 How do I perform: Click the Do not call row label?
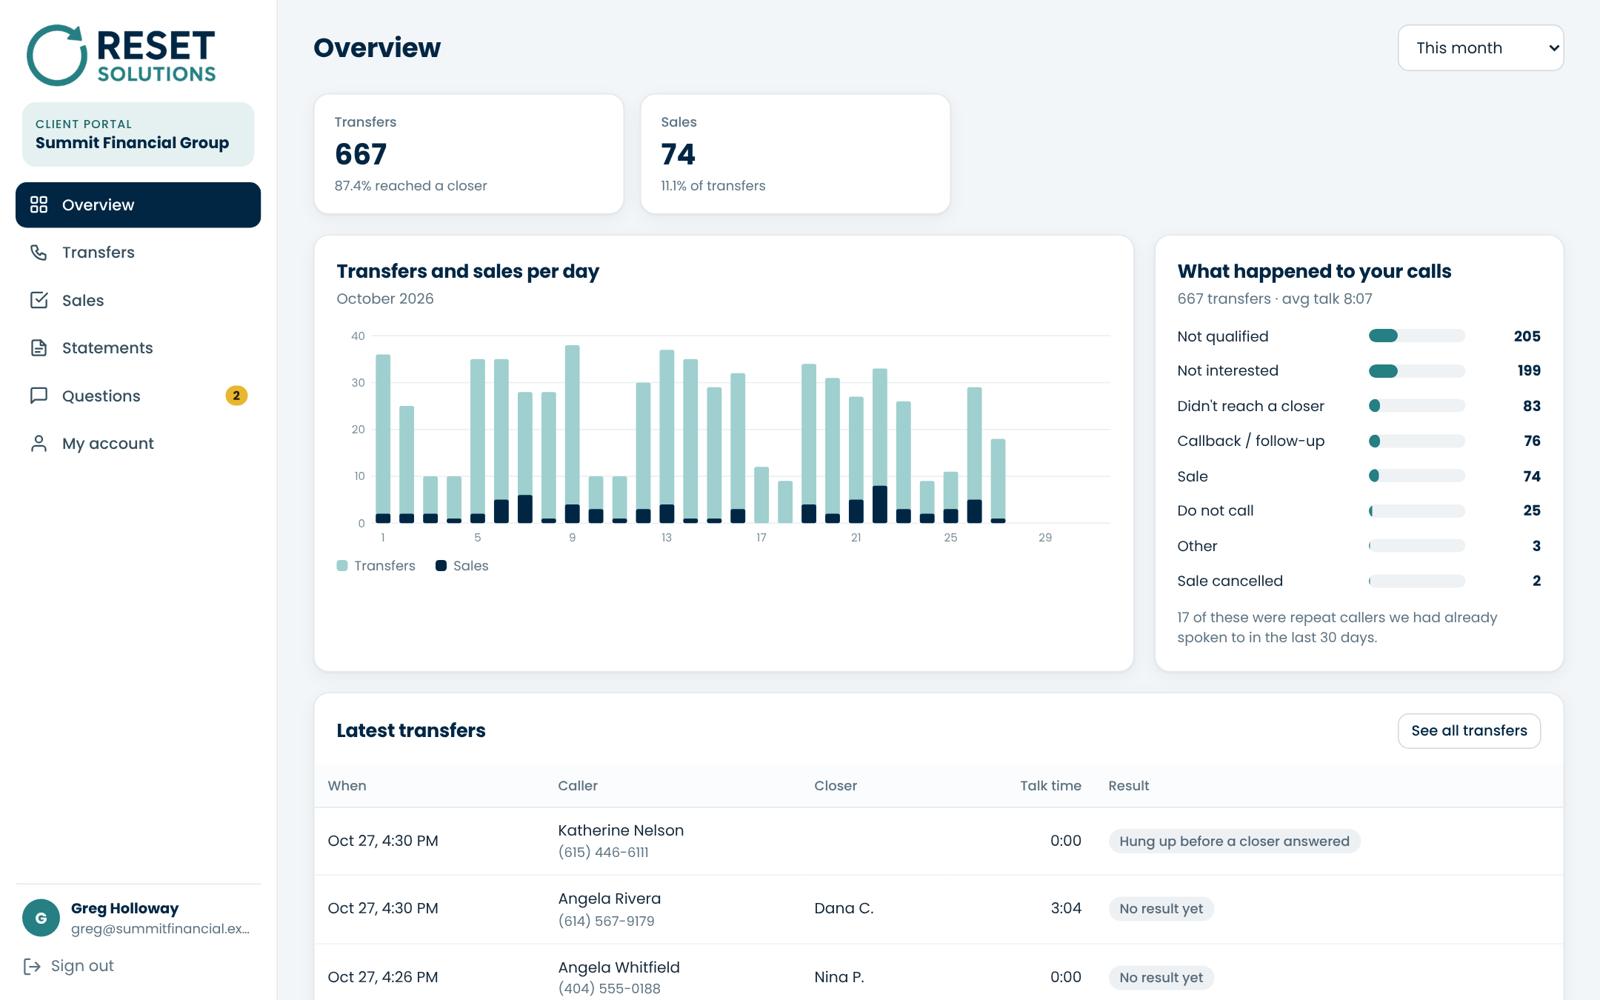[x=1215, y=511]
